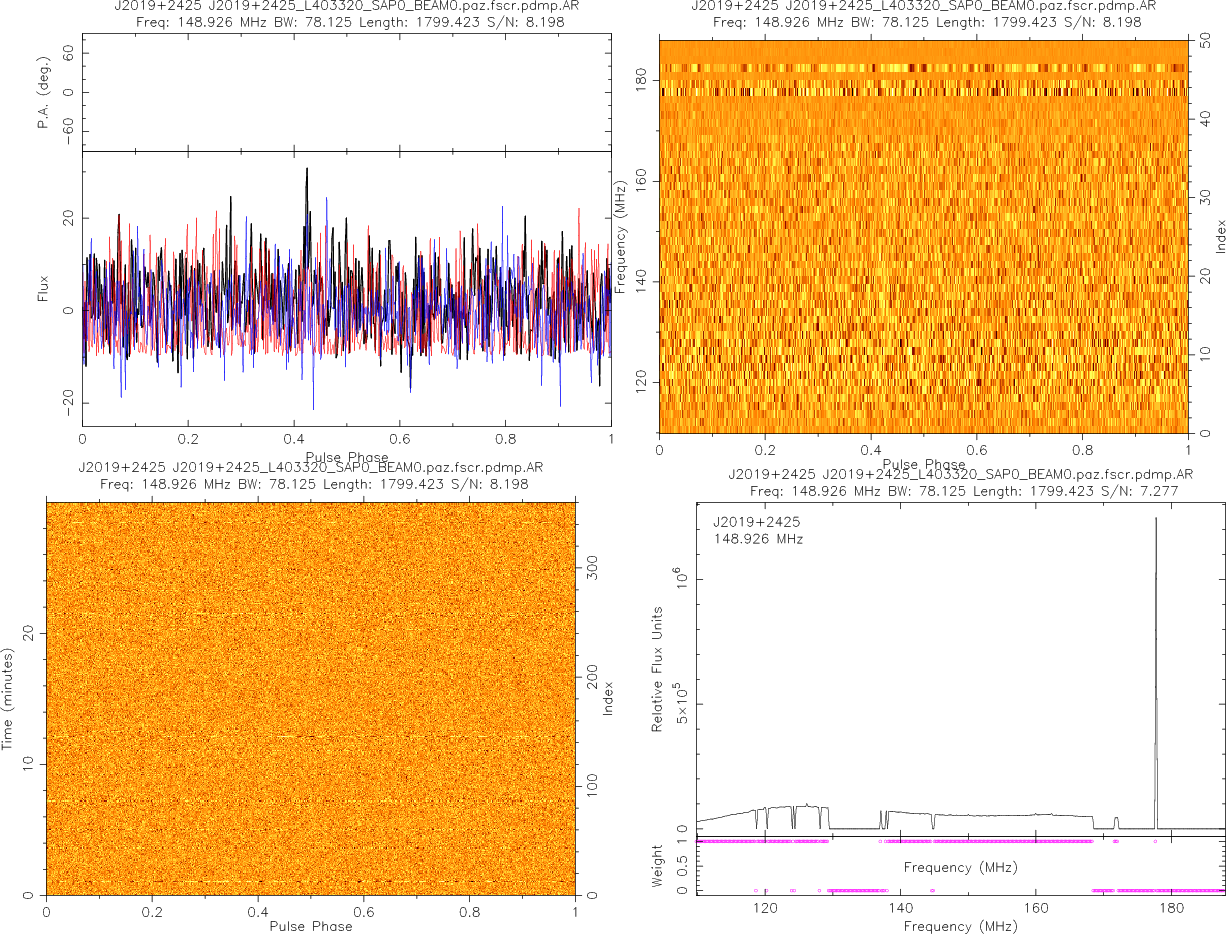The height and width of the screenshot is (935, 1226).
Task: Click the bottom Frequency (MHz) label under the weight panel
Action: coord(960,926)
